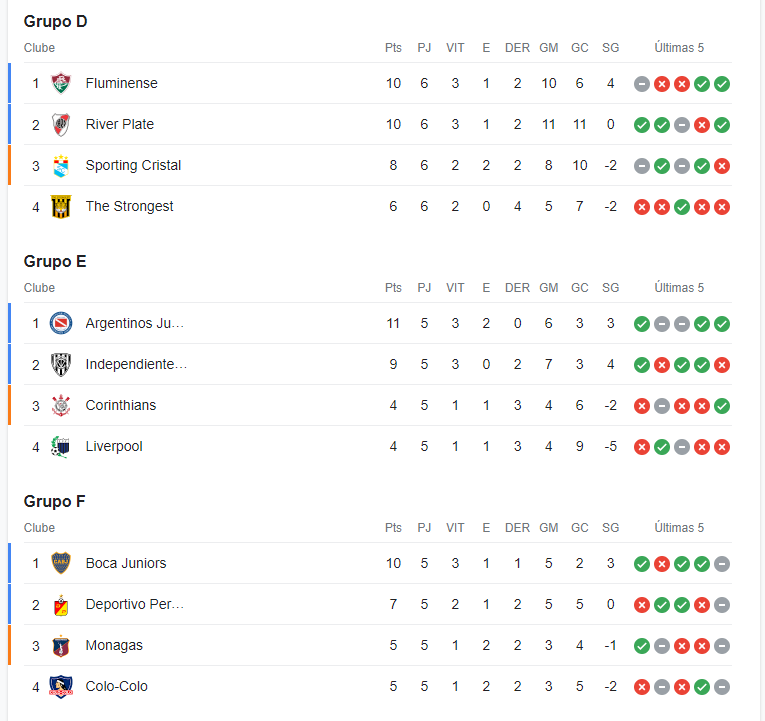
Task: Open the Deportivo Pereira club link
Action: coord(135,604)
